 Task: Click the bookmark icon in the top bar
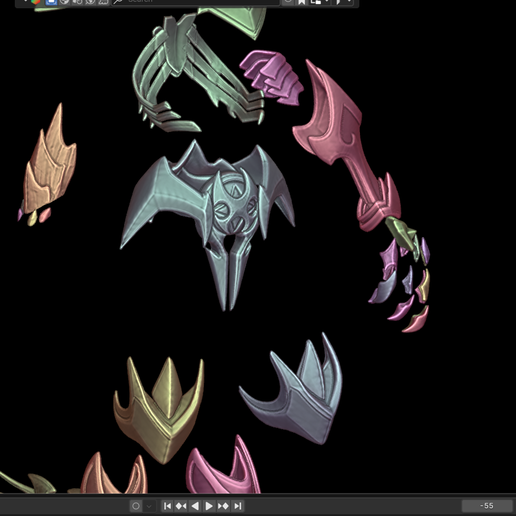pyautogui.click(x=301, y=2)
